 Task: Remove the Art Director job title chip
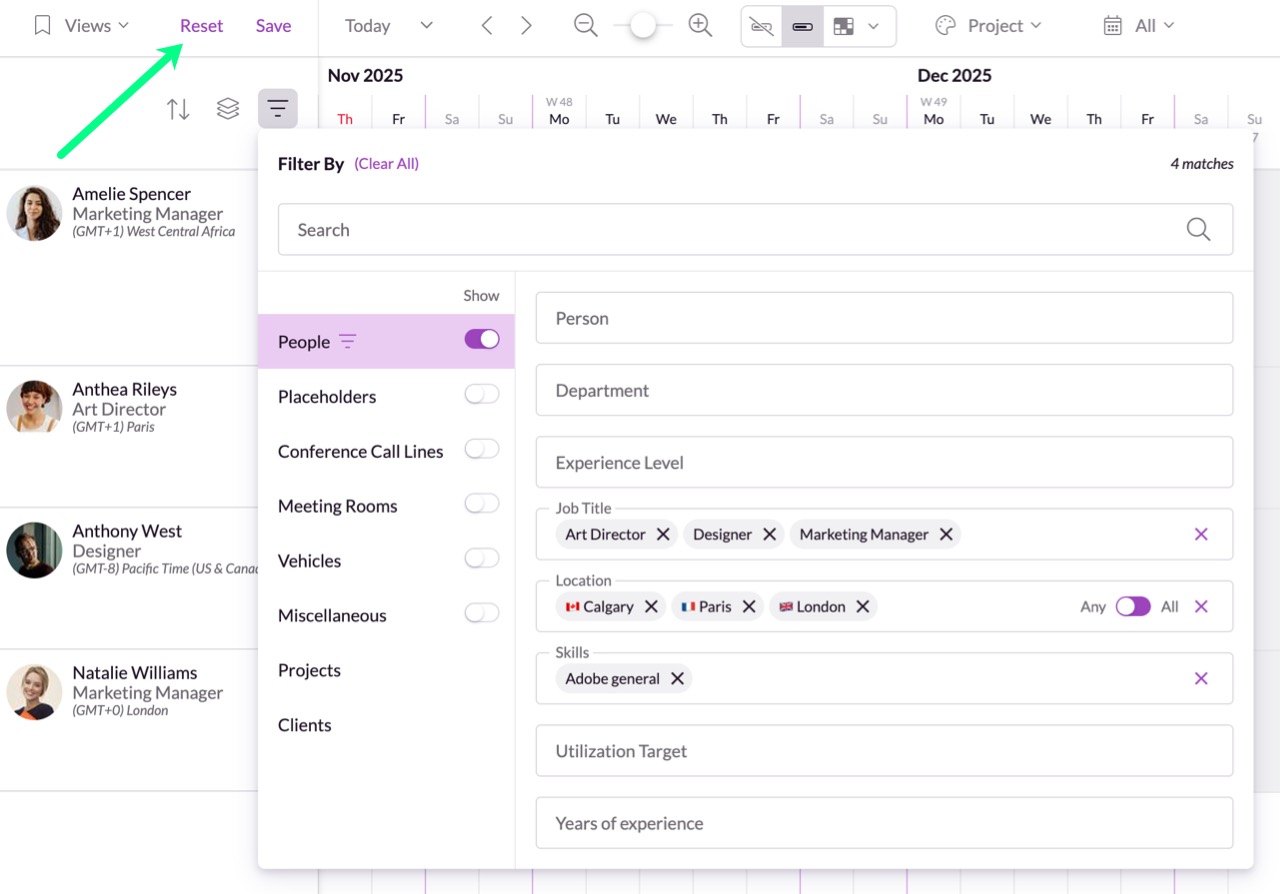pyautogui.click(x=663, y=534)
